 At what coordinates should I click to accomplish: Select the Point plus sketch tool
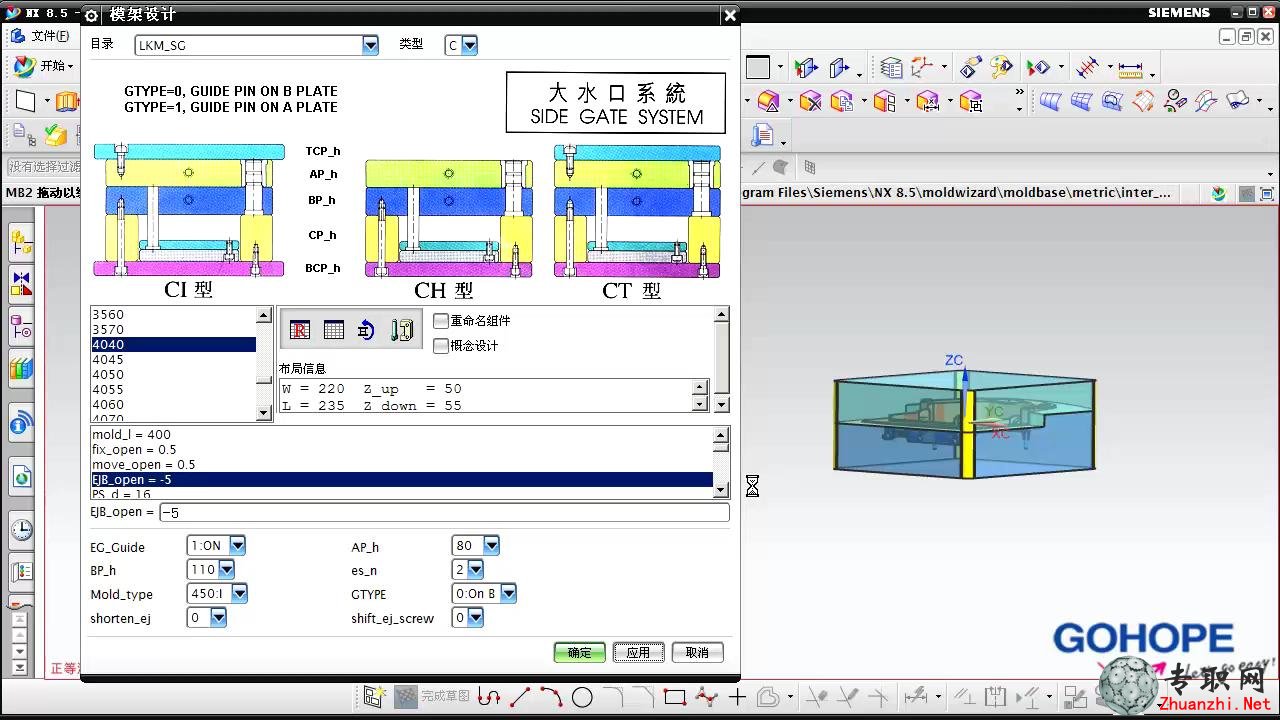pyautogui.click(x=737, y=697)
